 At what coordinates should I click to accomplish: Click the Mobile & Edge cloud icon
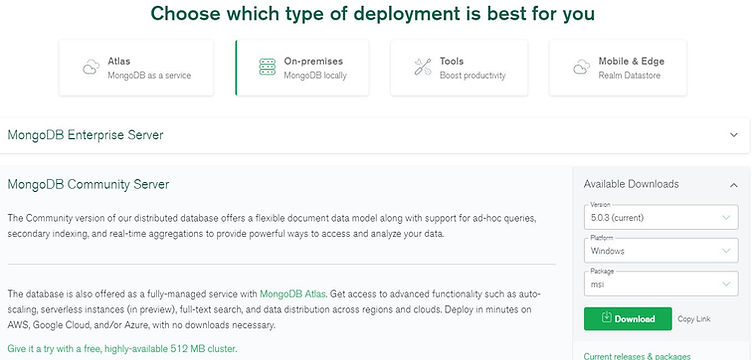pos(581,67)
